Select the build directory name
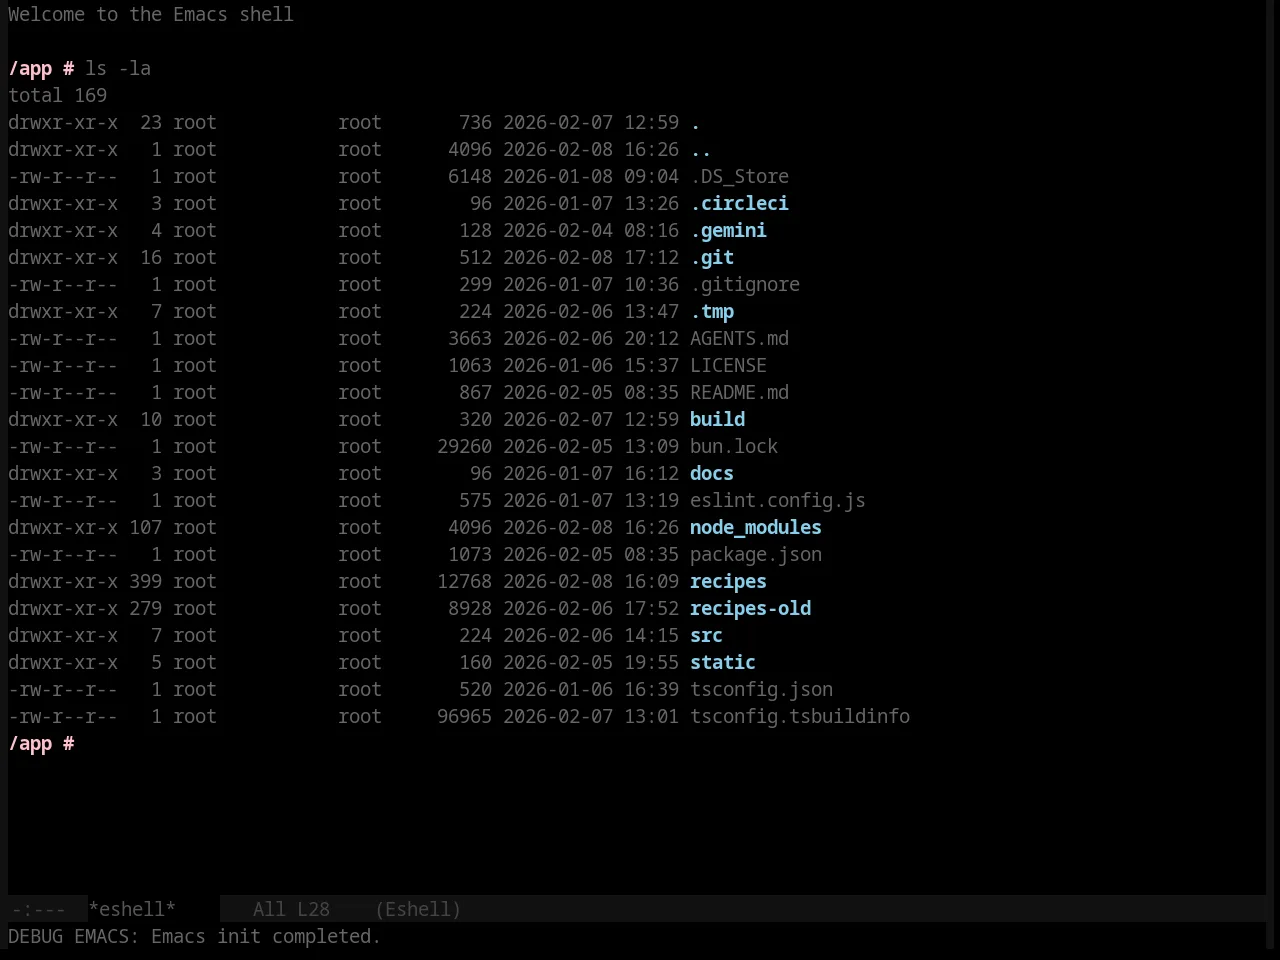Image resolution: width=1280 pixels, height=960 pixels. [x=717, y=419]
